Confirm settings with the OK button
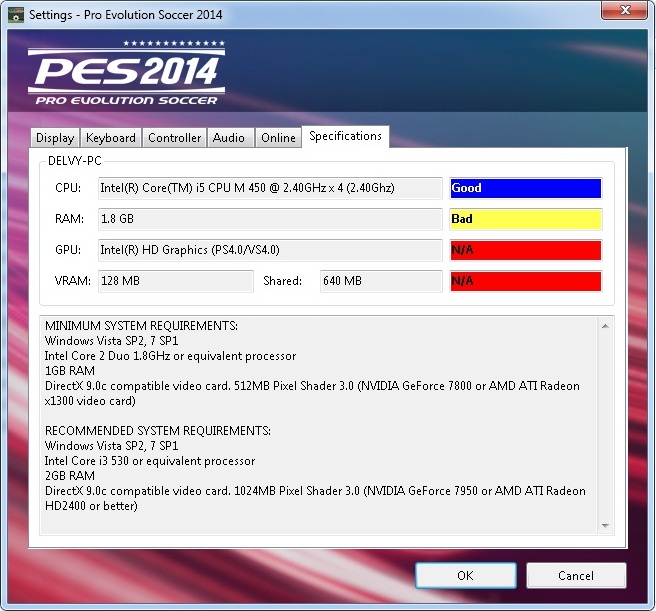 coord(466,575)
